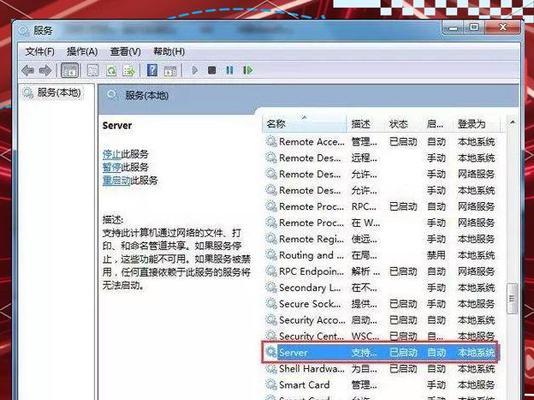Click the Forward arrow toolbar icon
The width and height of the screenshot is (534, 400).
point(45,70)
